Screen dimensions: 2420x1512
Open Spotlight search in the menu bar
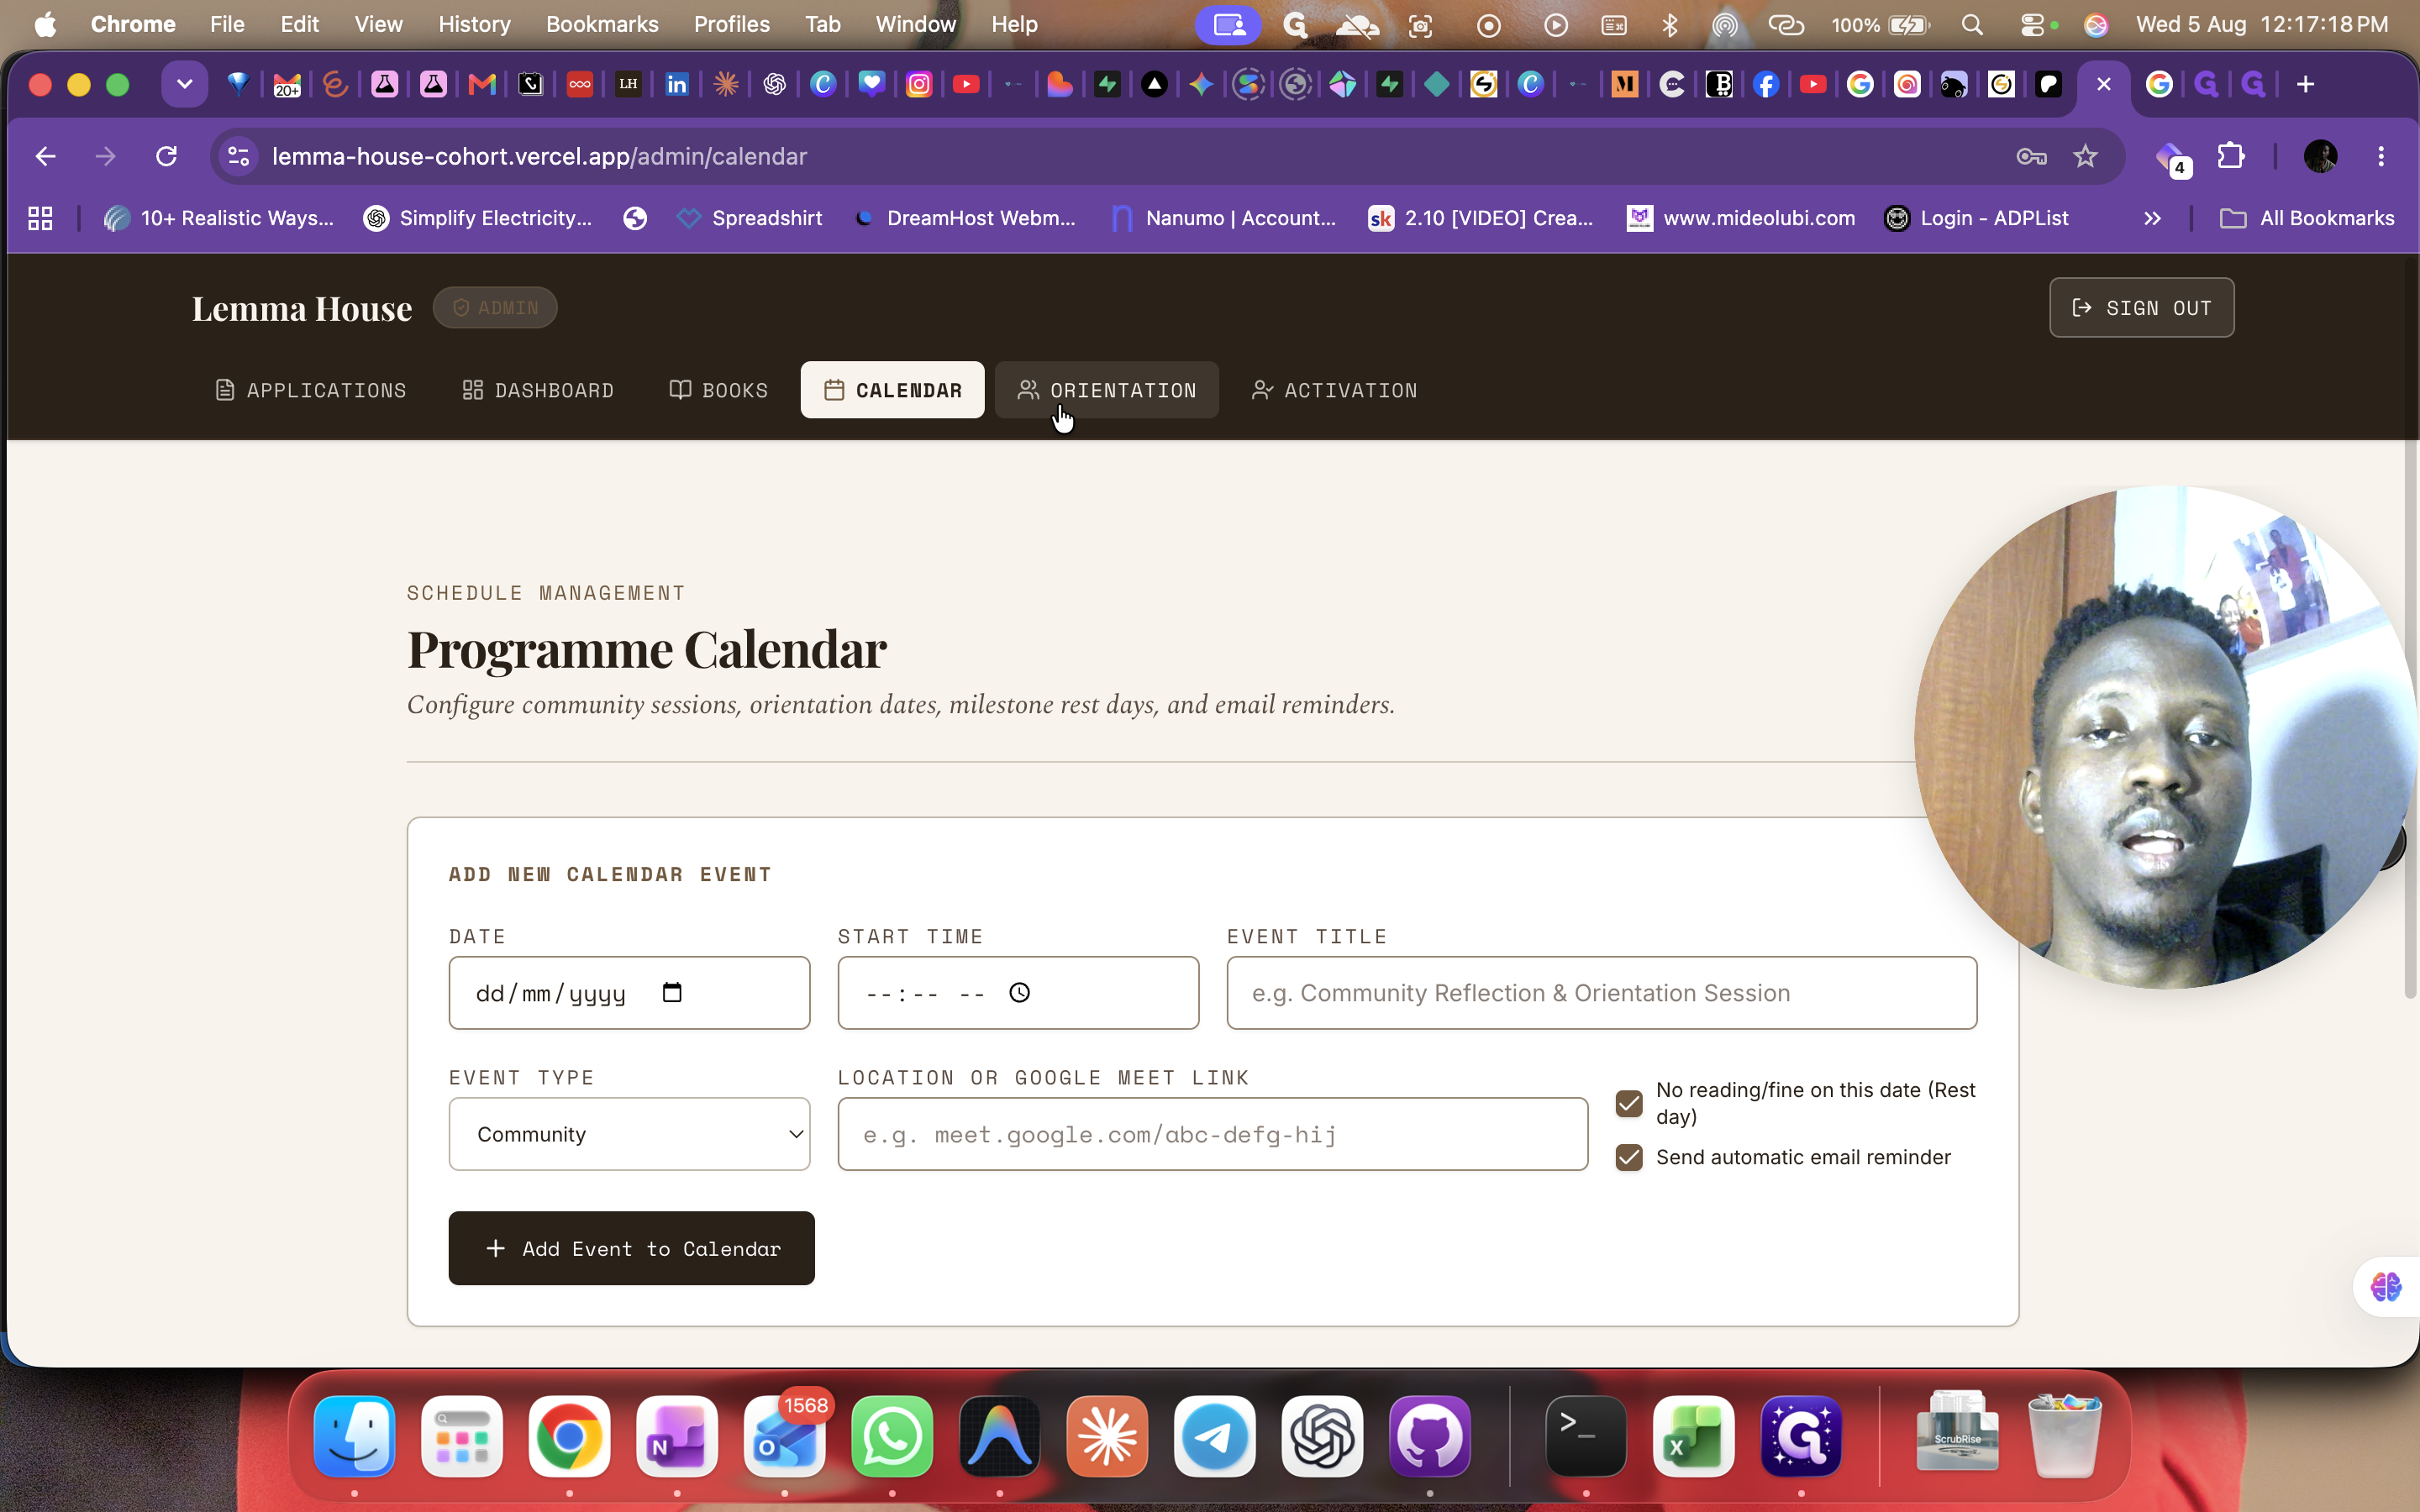(1972, 24)
